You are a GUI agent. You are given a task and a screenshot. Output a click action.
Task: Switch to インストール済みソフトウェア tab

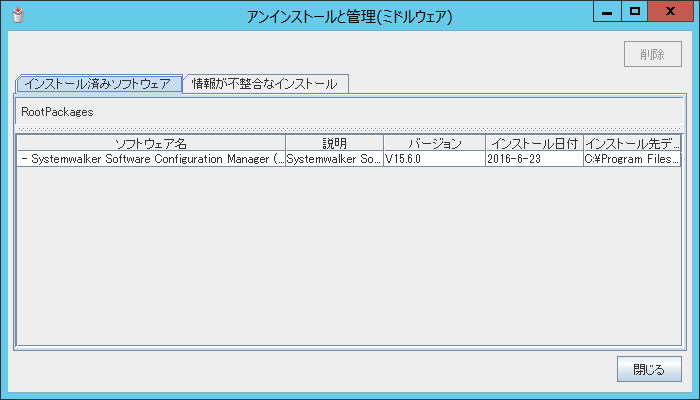click(99, 83)
